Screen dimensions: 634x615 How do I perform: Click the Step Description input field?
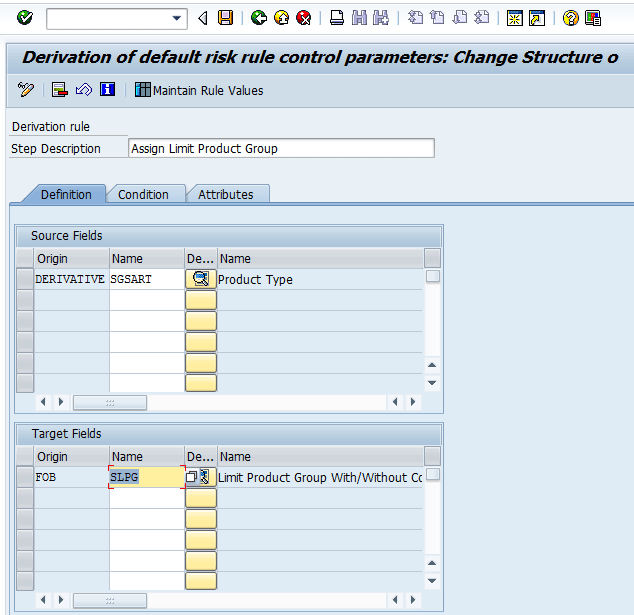(281, 148)
